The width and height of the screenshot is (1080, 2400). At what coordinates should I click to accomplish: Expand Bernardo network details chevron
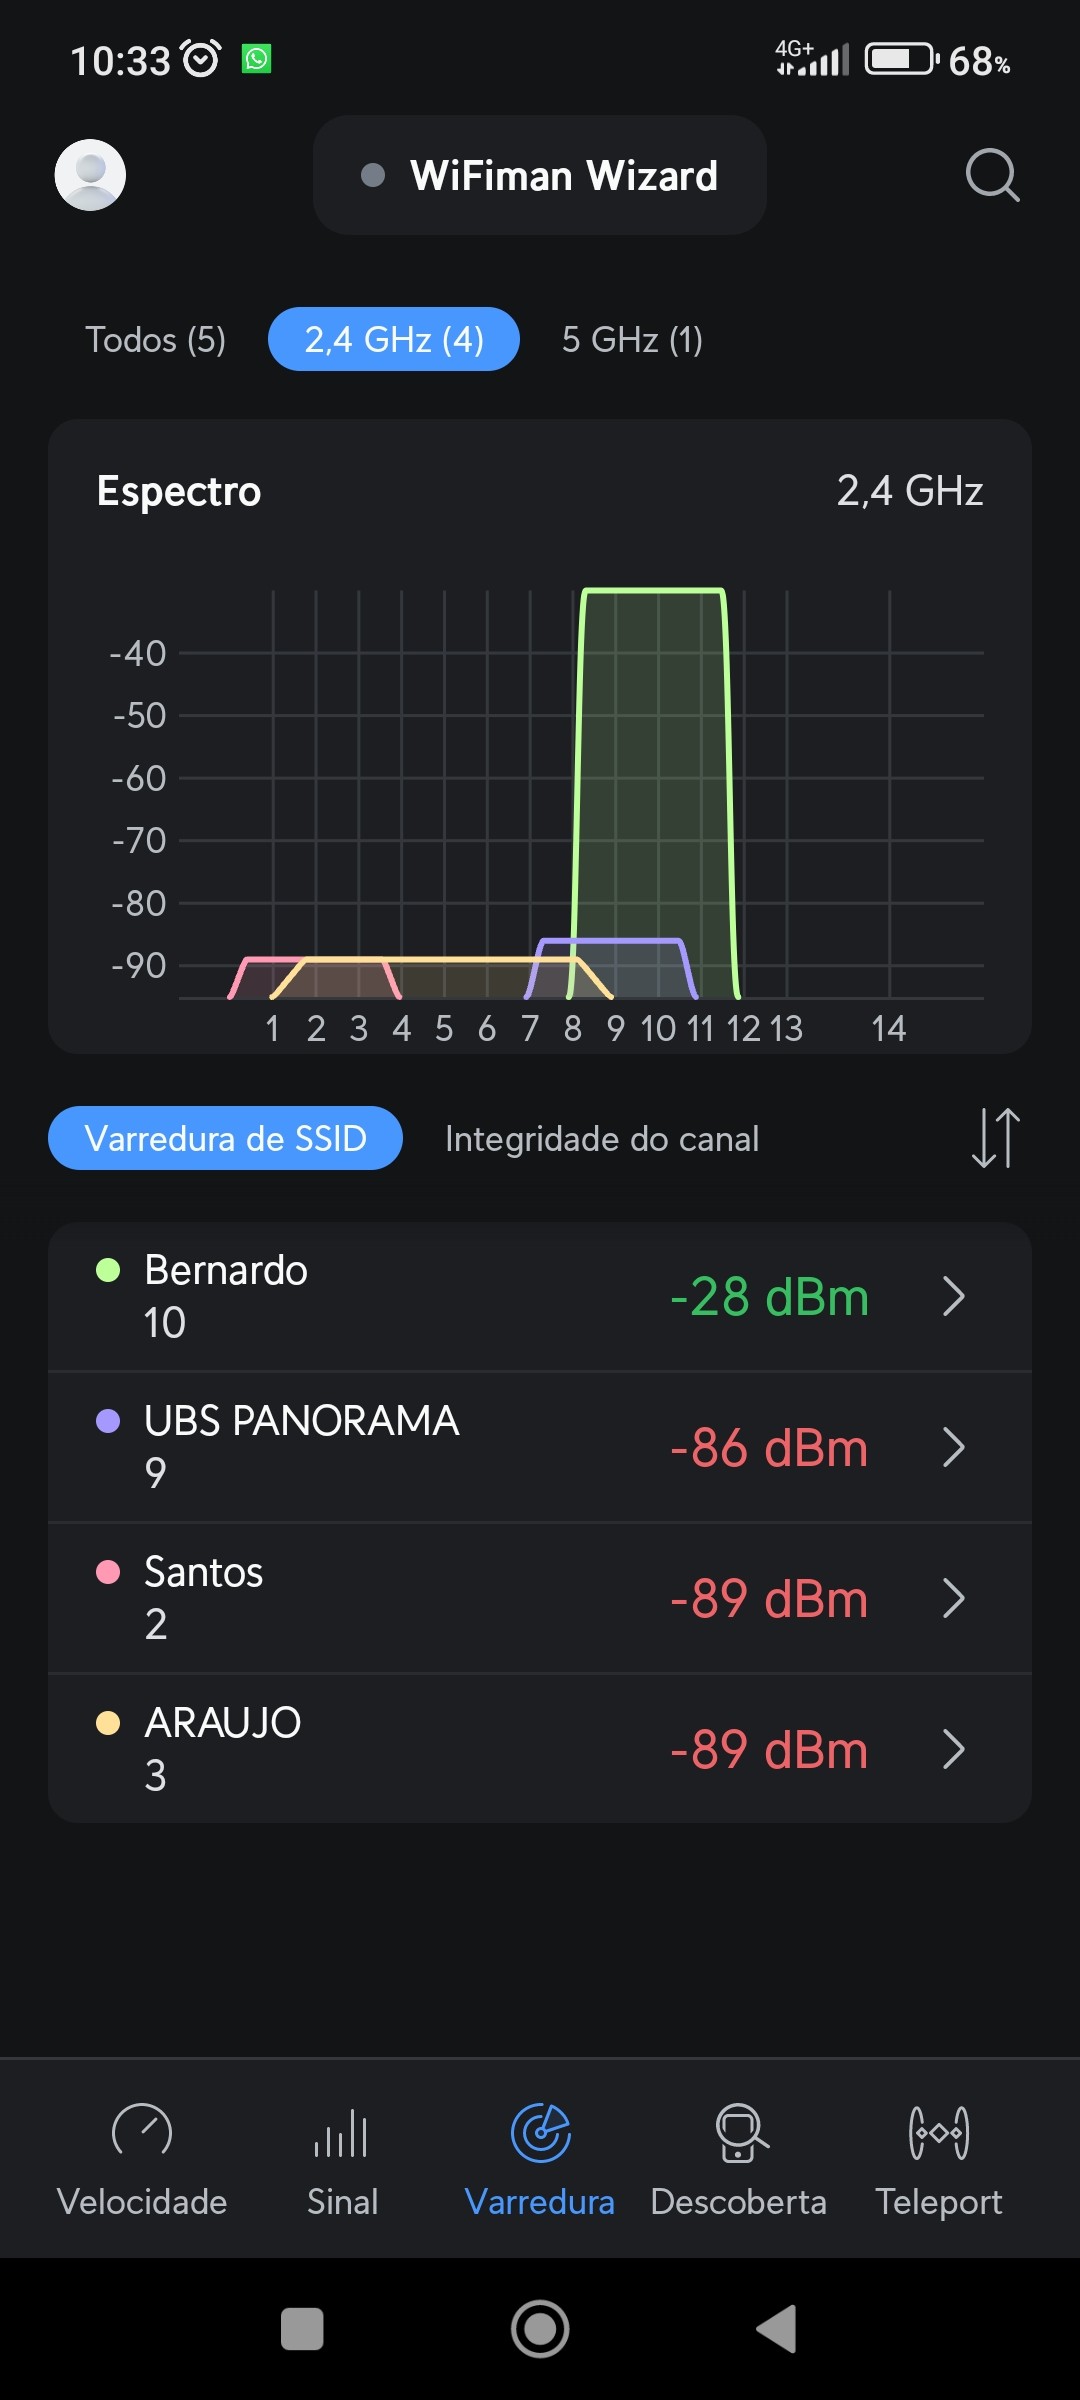(x=954, y=1297)
